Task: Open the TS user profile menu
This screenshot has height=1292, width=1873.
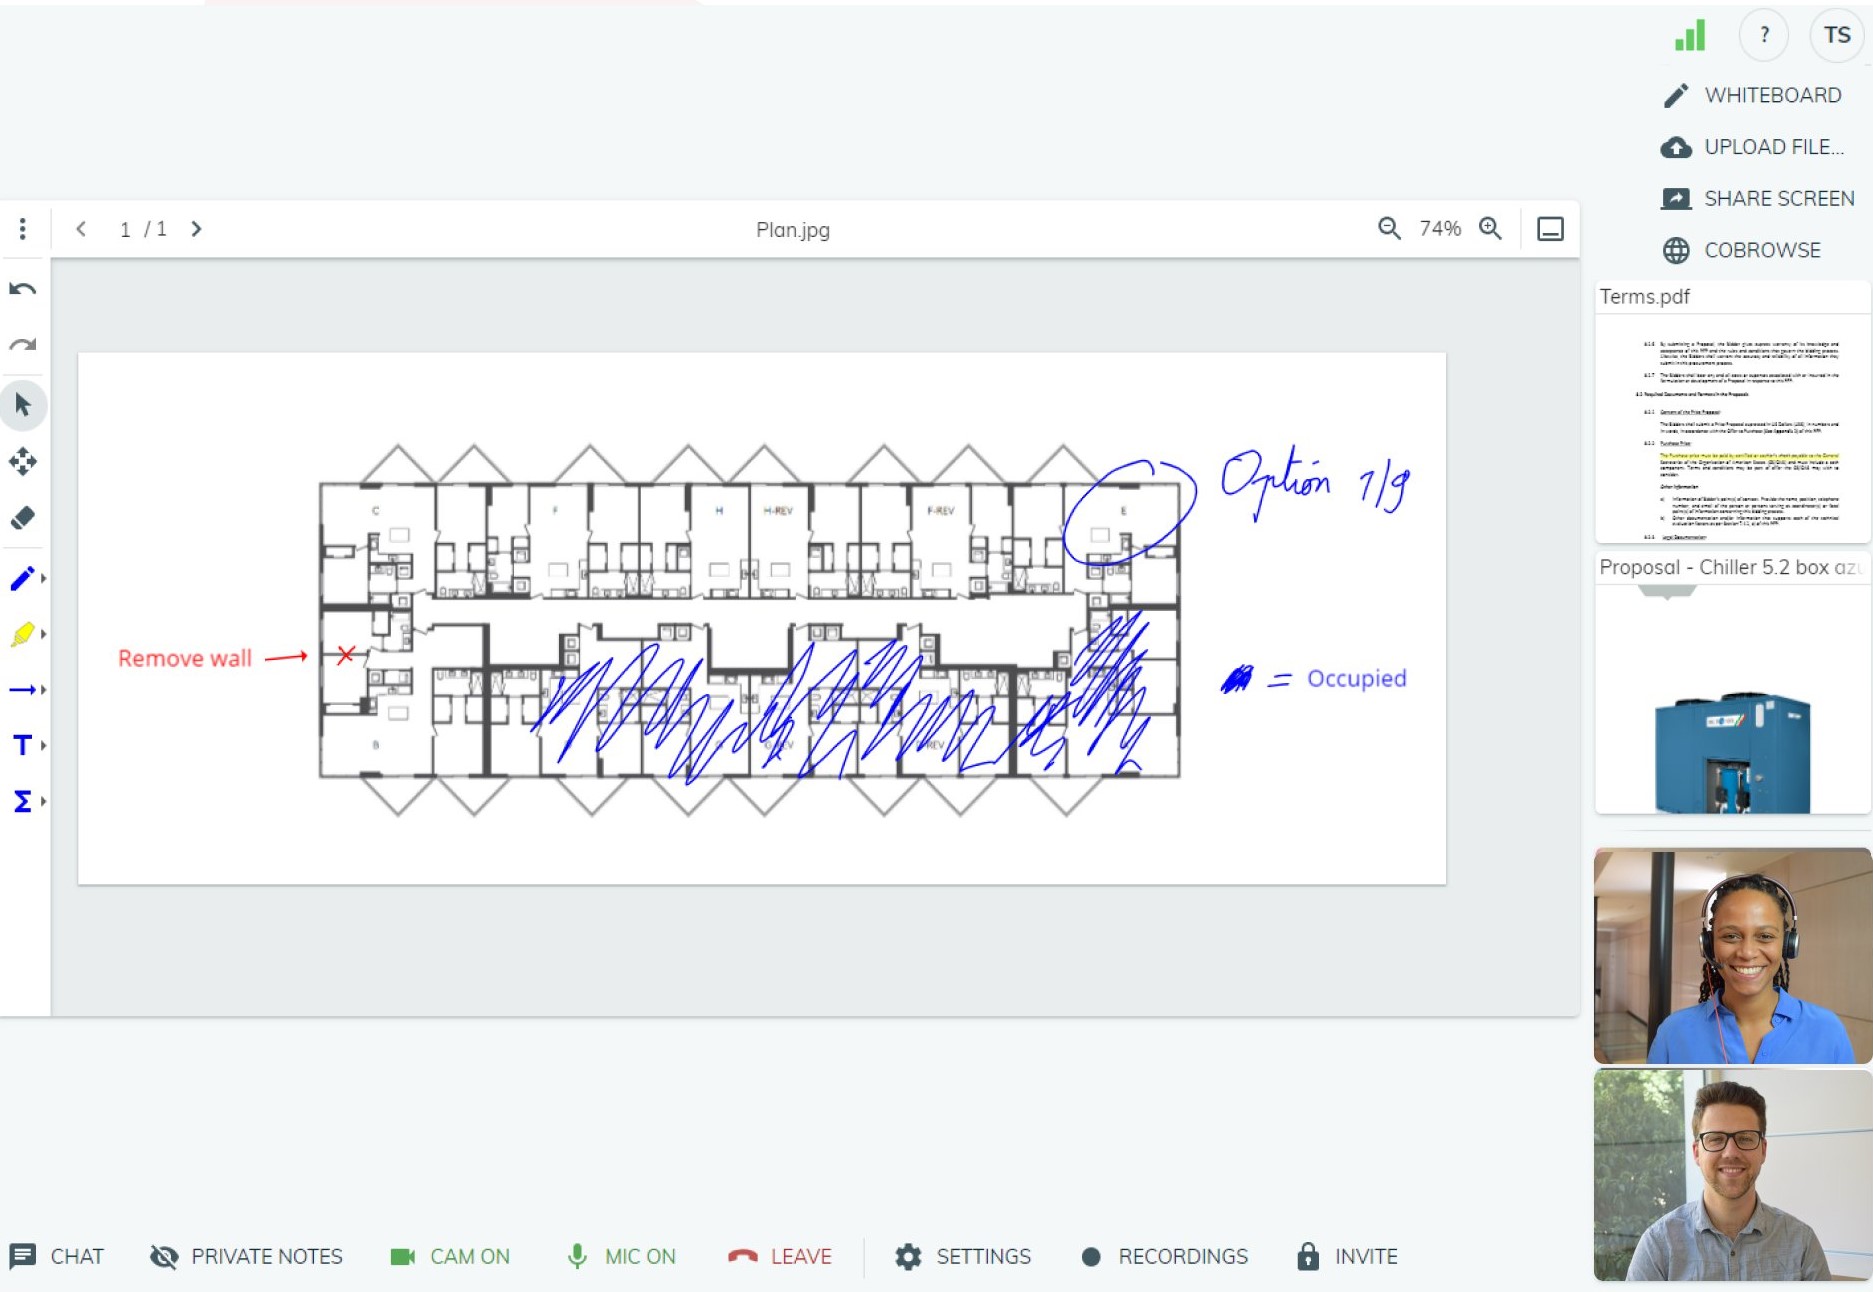Action: (1837, 35)
